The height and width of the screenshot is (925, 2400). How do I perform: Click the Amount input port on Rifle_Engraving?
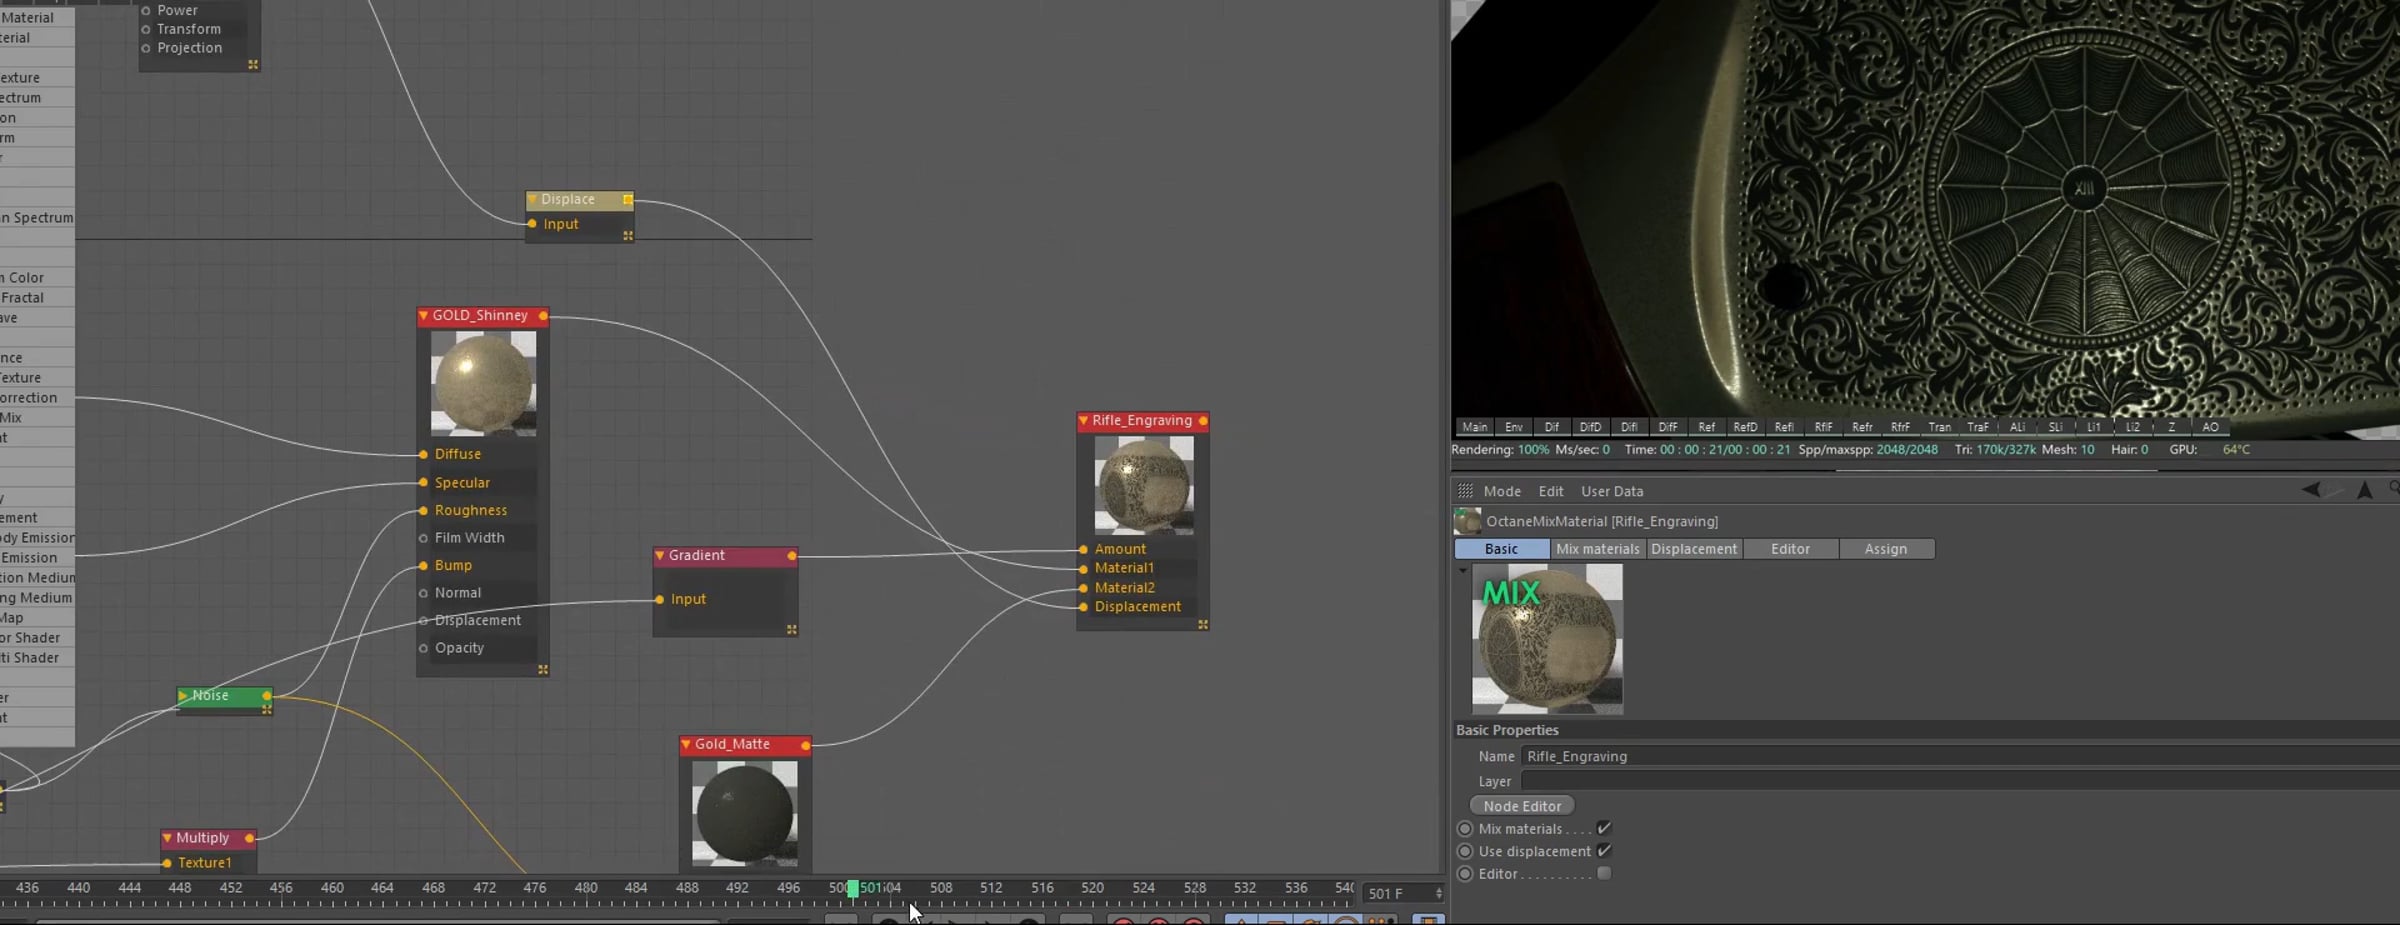(x=1083, y=549)
